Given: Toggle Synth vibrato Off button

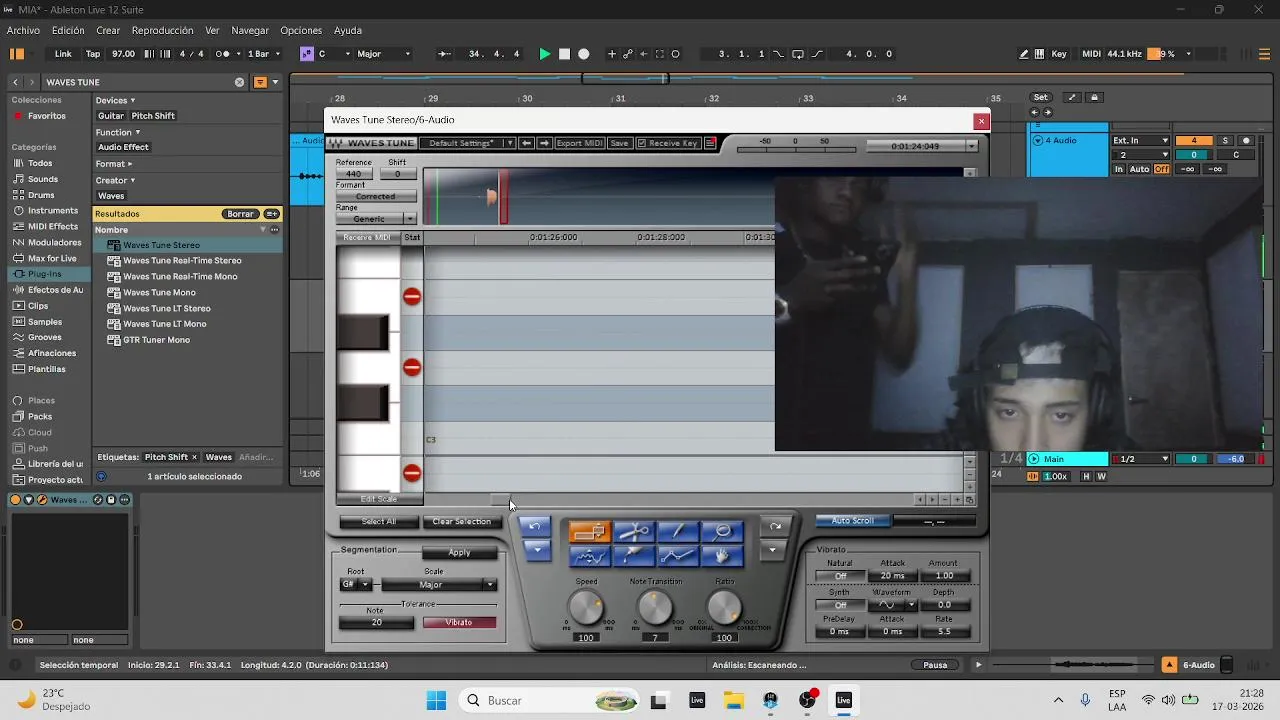Looking at the screenshot, I should click(x=840, y=605).
